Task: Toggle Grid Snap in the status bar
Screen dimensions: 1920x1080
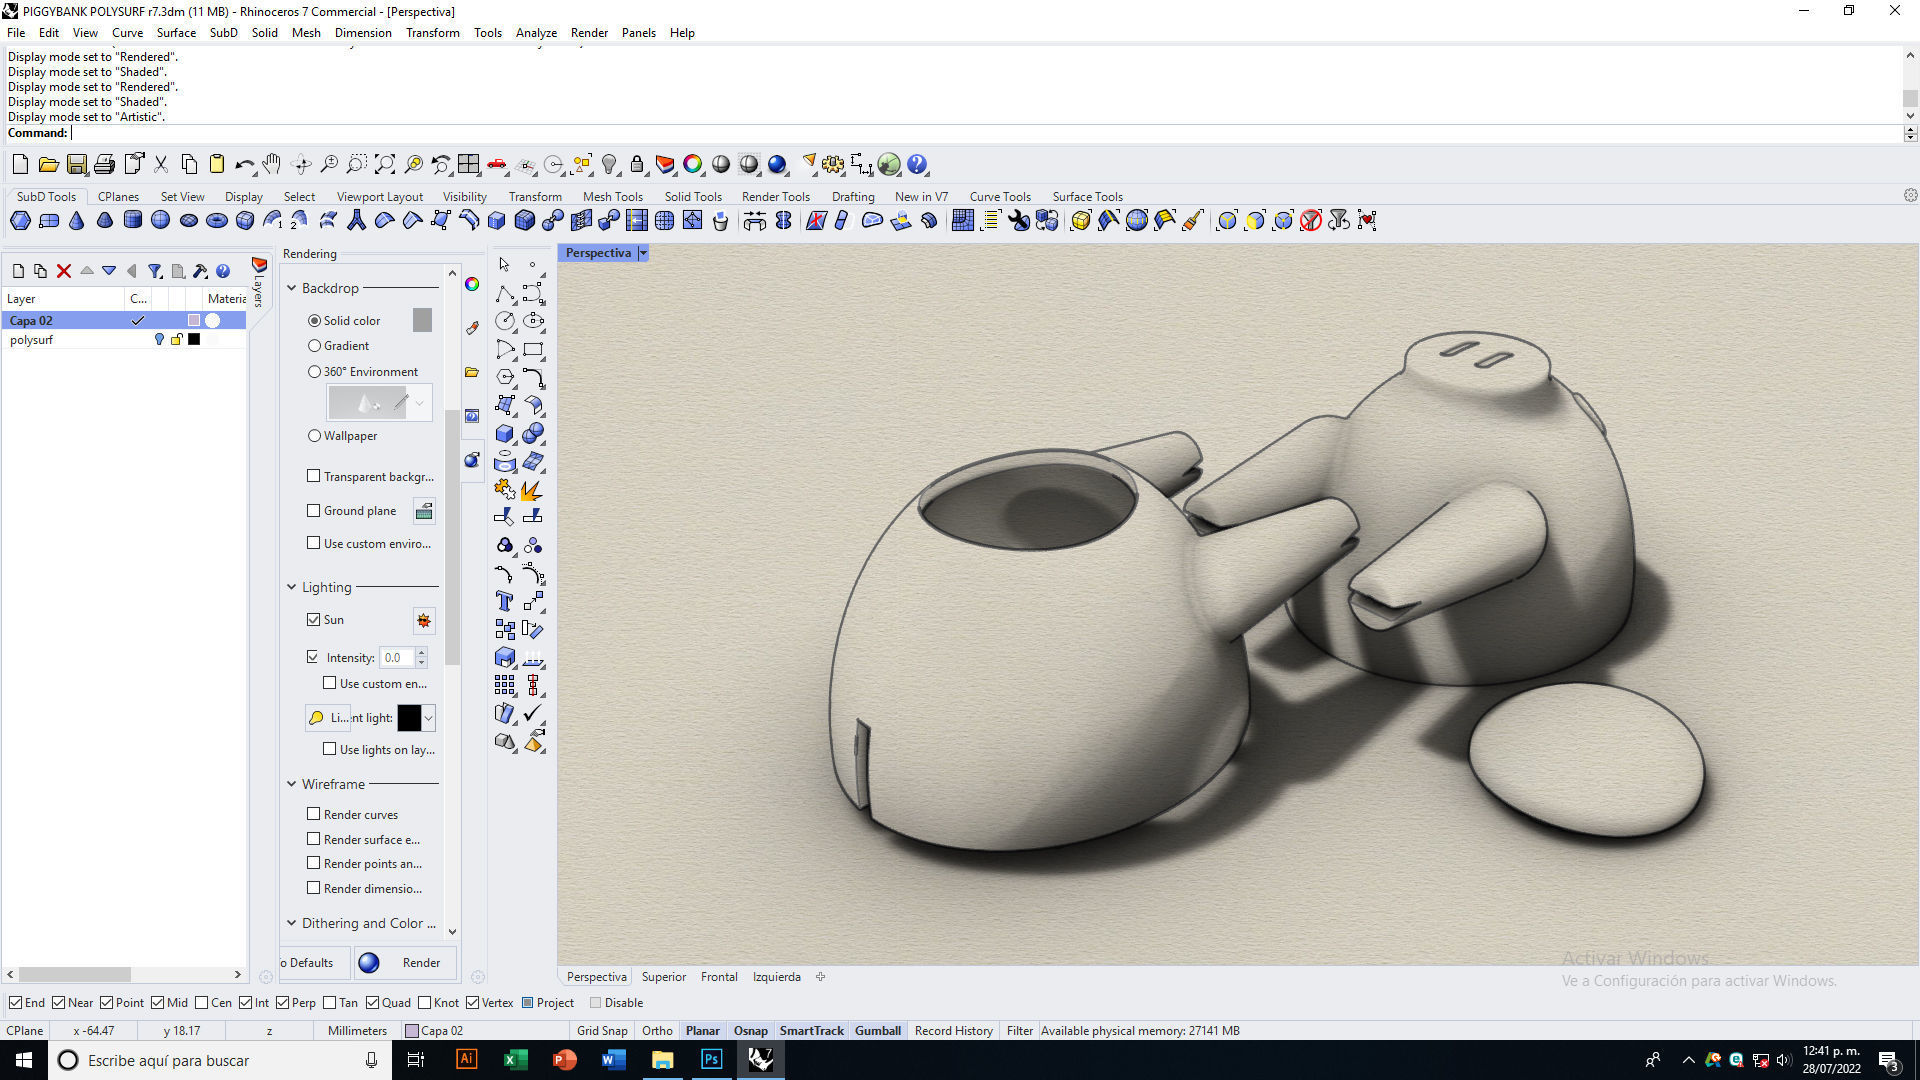Action: click(x=602, y=1031)
